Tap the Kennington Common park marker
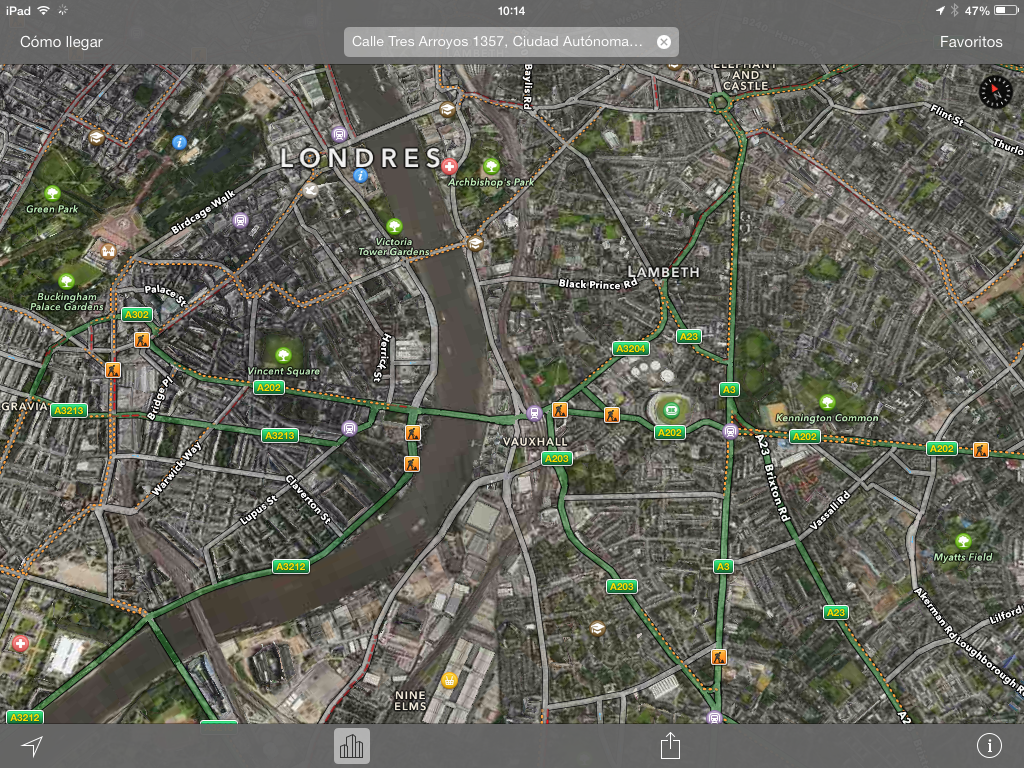Image resolution: width=1024 pixels, height=768 pixels. pos(827,401)
